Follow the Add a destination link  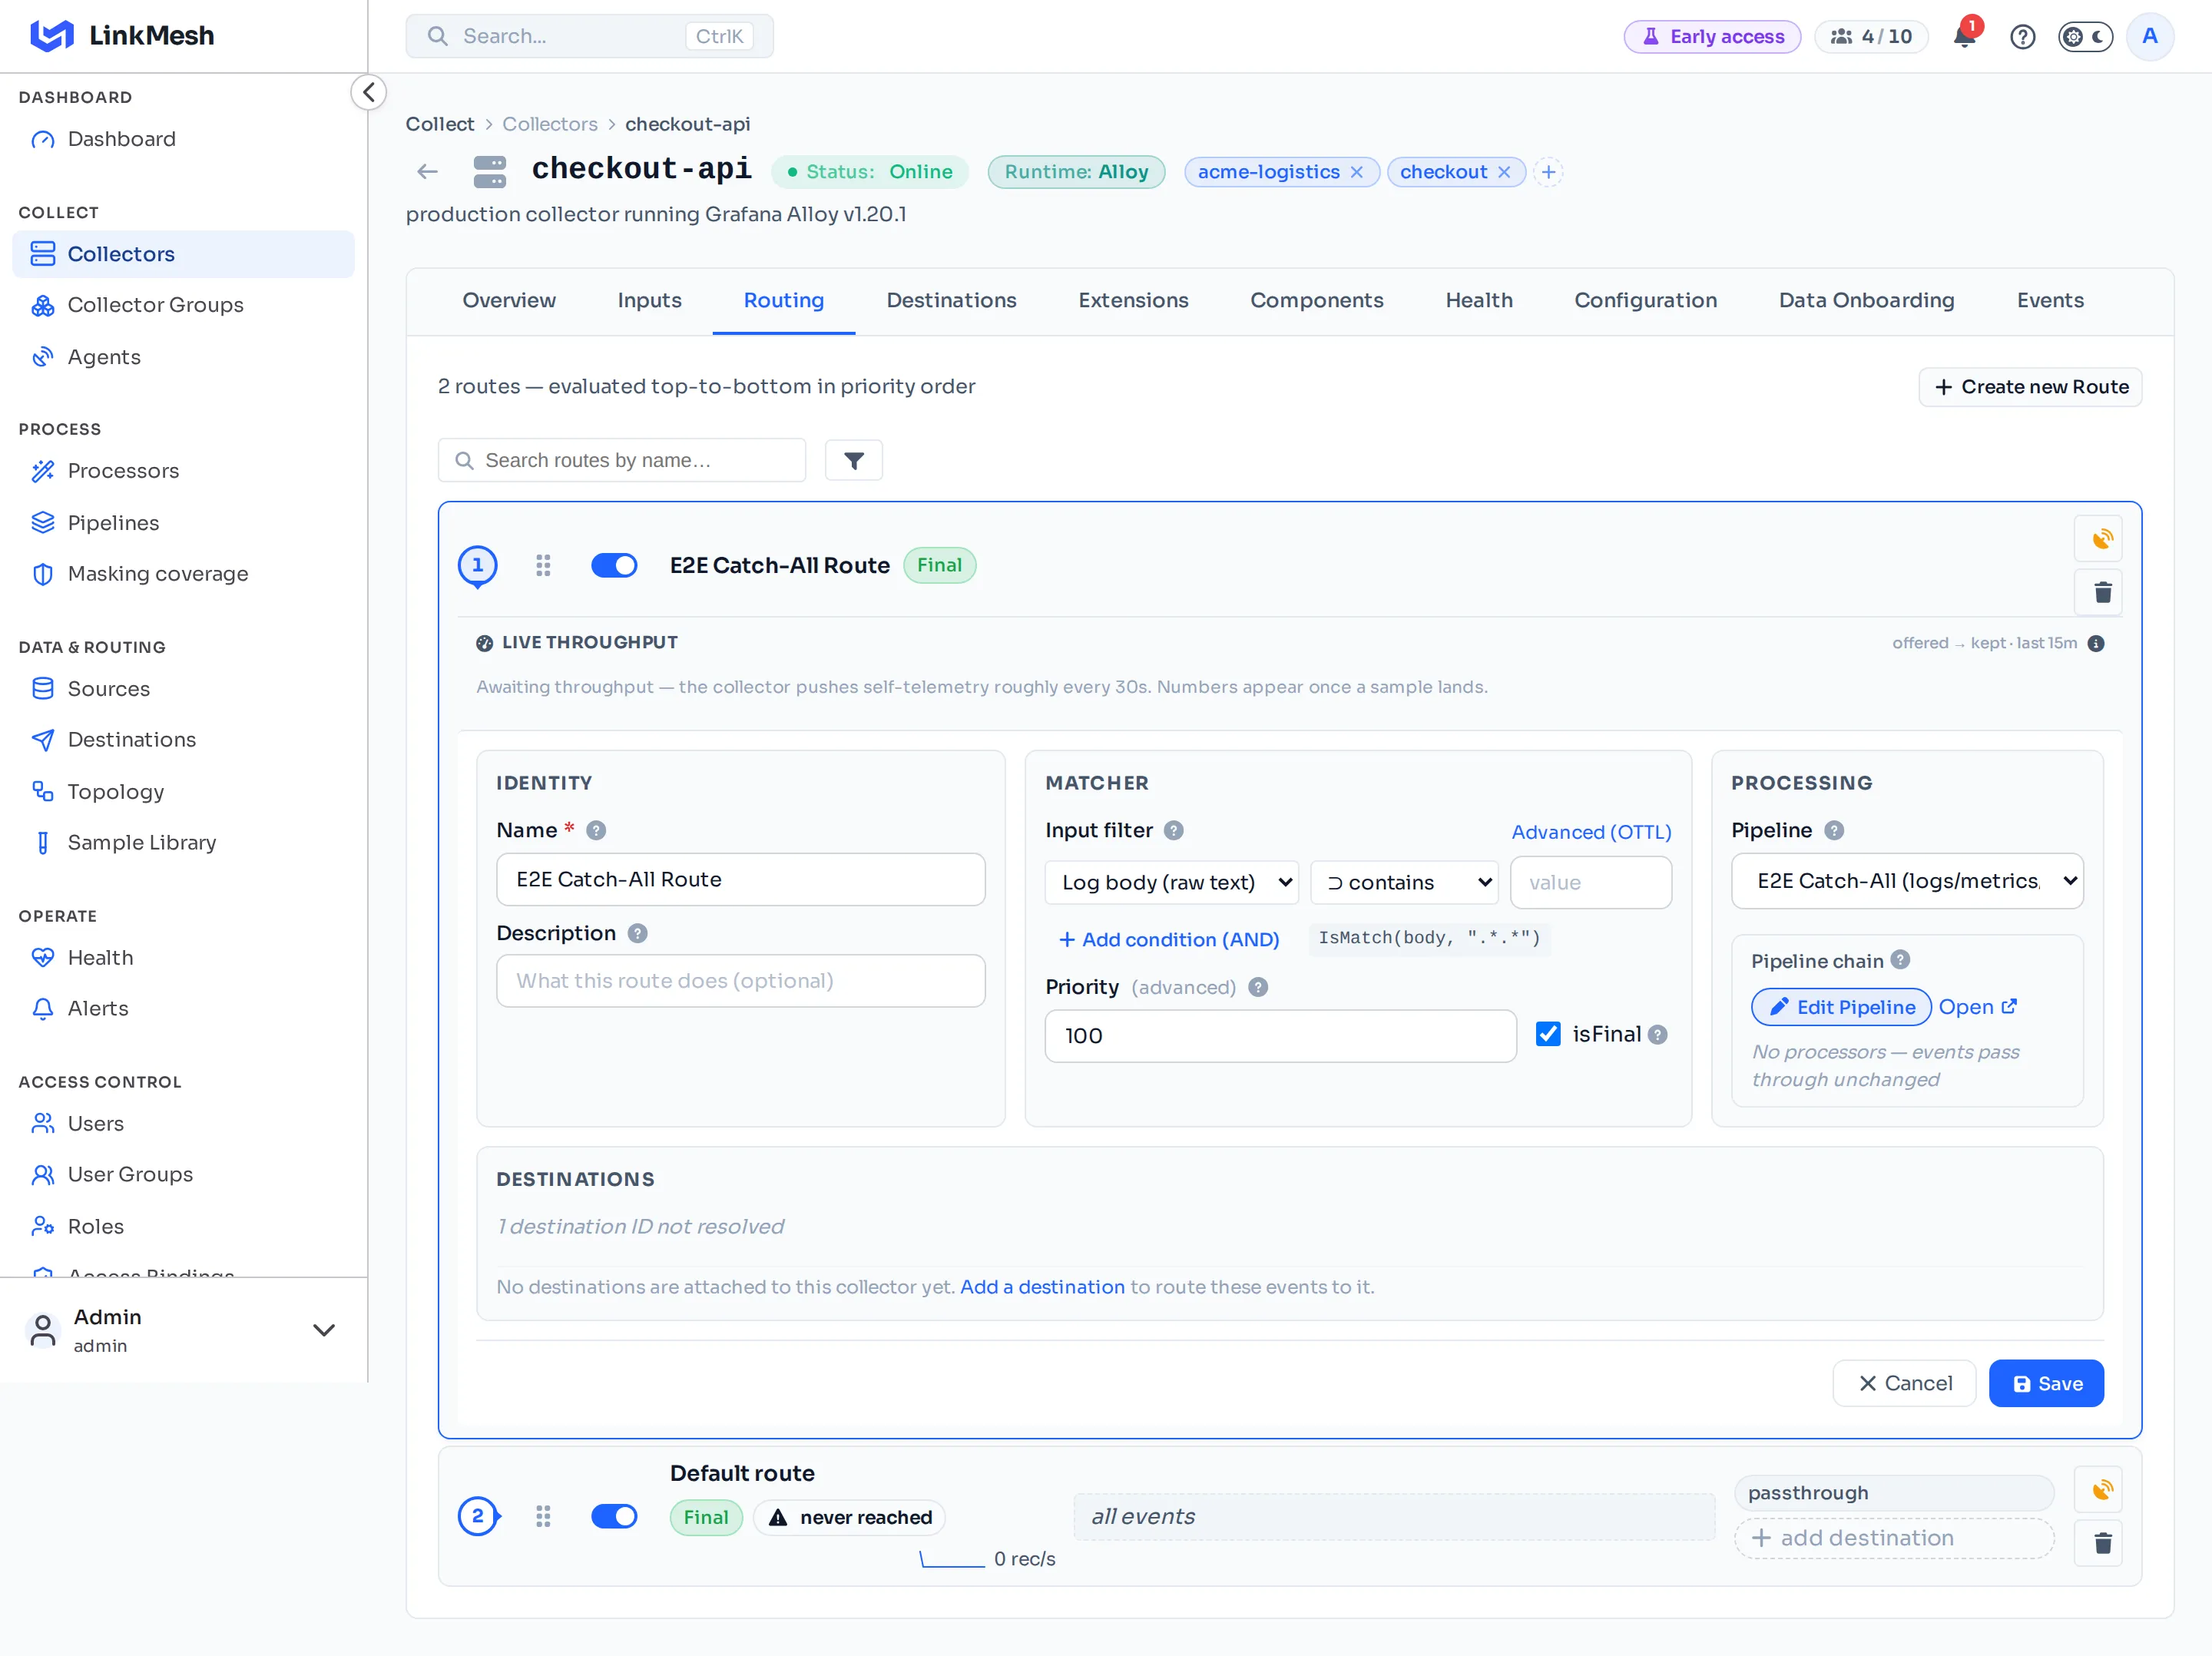pyautogui.click(x=1042, y=1287)
